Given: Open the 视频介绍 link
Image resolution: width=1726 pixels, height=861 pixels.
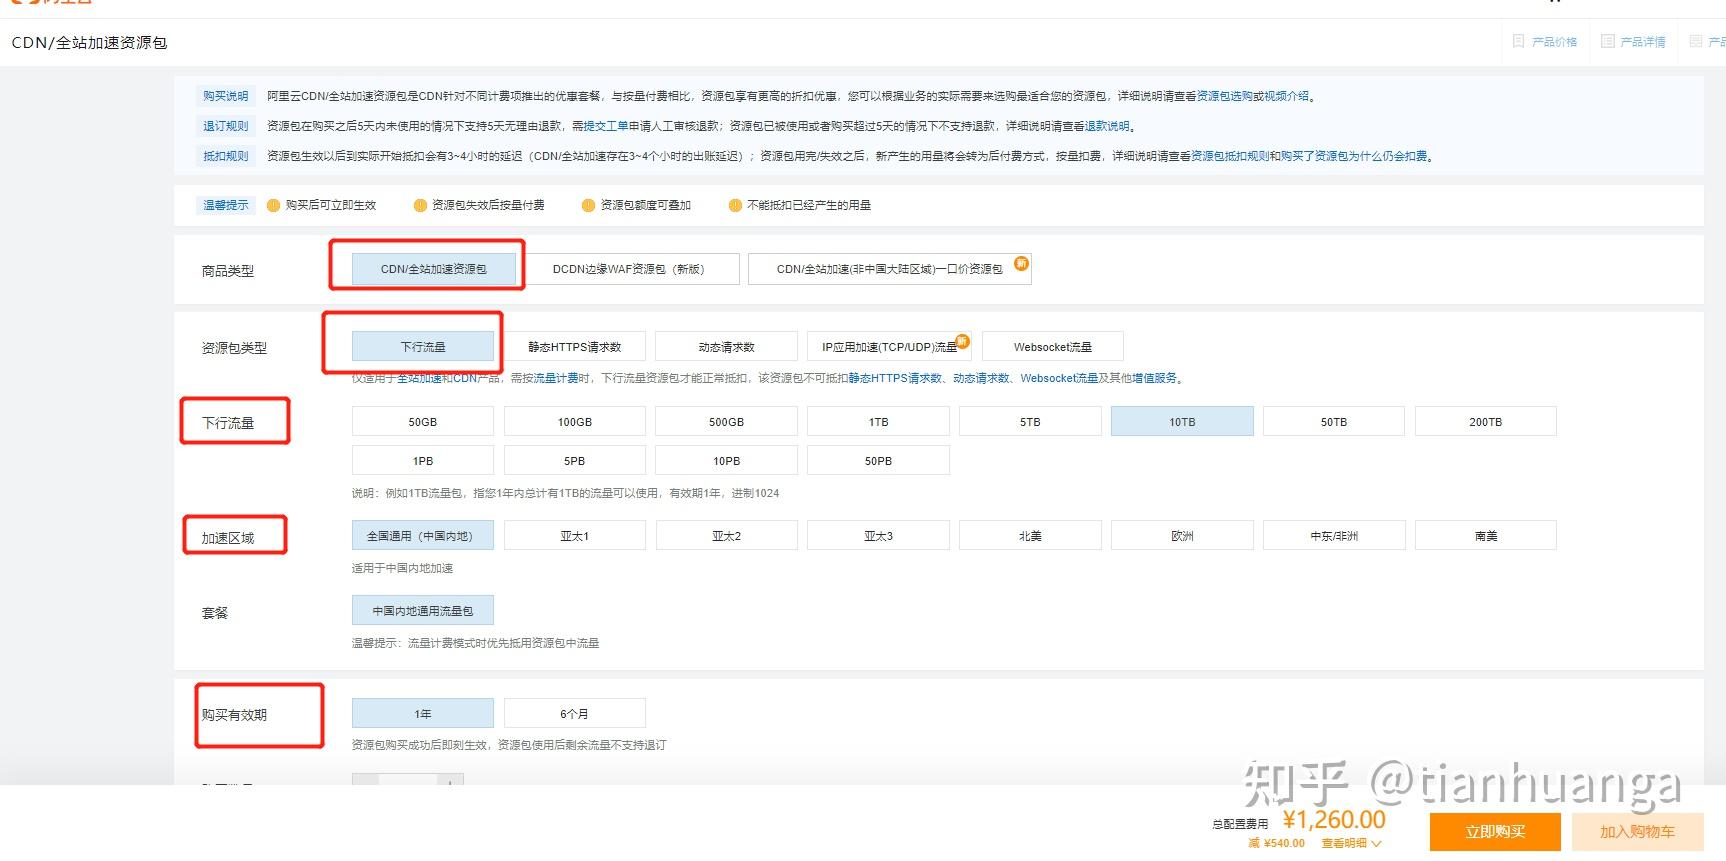Looking at the screenshot, I should coord(1287,96).
